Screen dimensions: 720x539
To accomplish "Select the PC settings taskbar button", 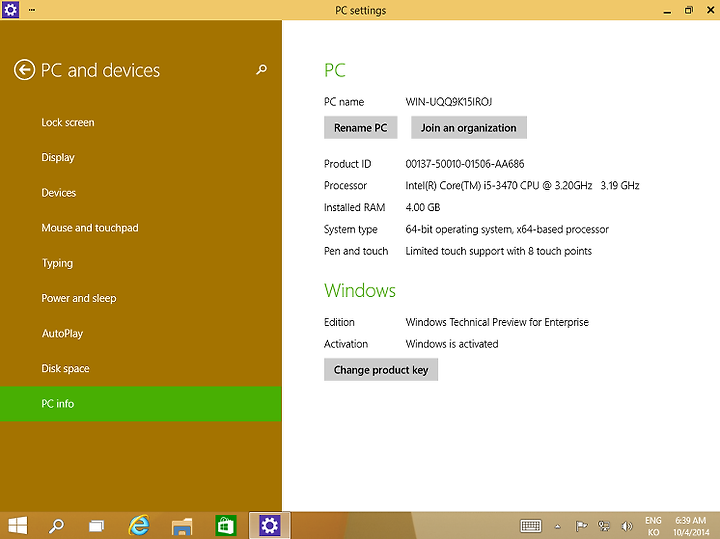I will click(x=270, y=525).
